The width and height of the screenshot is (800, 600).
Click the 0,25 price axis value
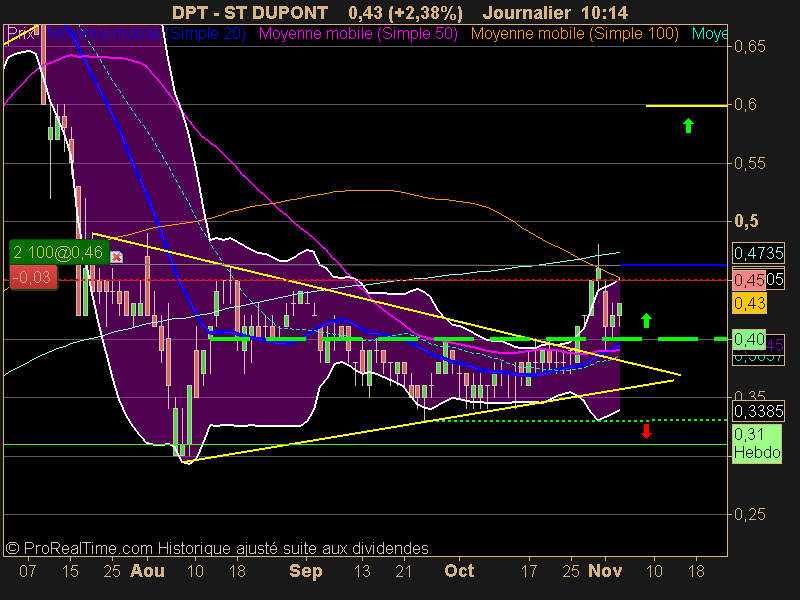[749, 514]
